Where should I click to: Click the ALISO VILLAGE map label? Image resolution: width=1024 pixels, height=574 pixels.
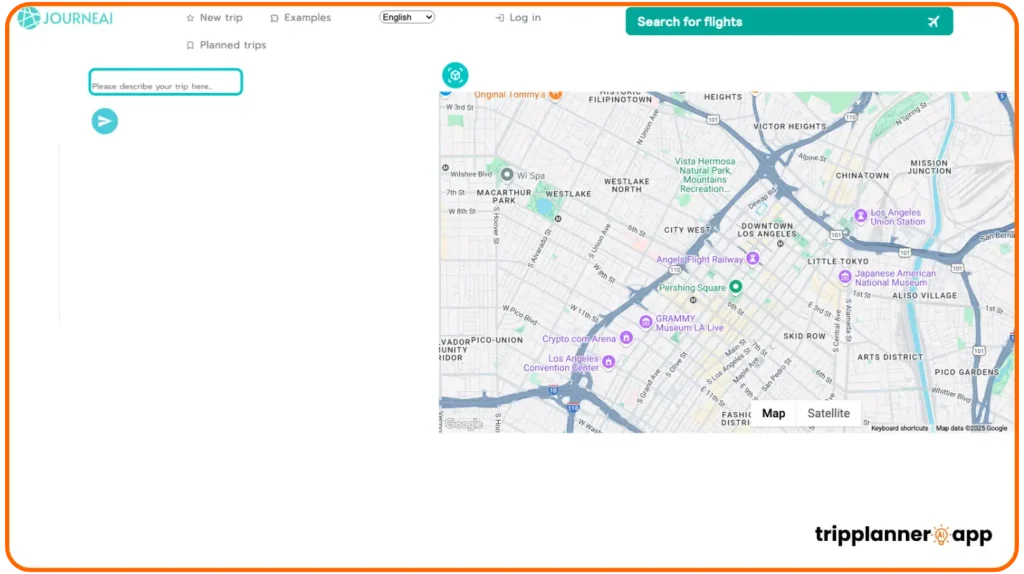925,296
